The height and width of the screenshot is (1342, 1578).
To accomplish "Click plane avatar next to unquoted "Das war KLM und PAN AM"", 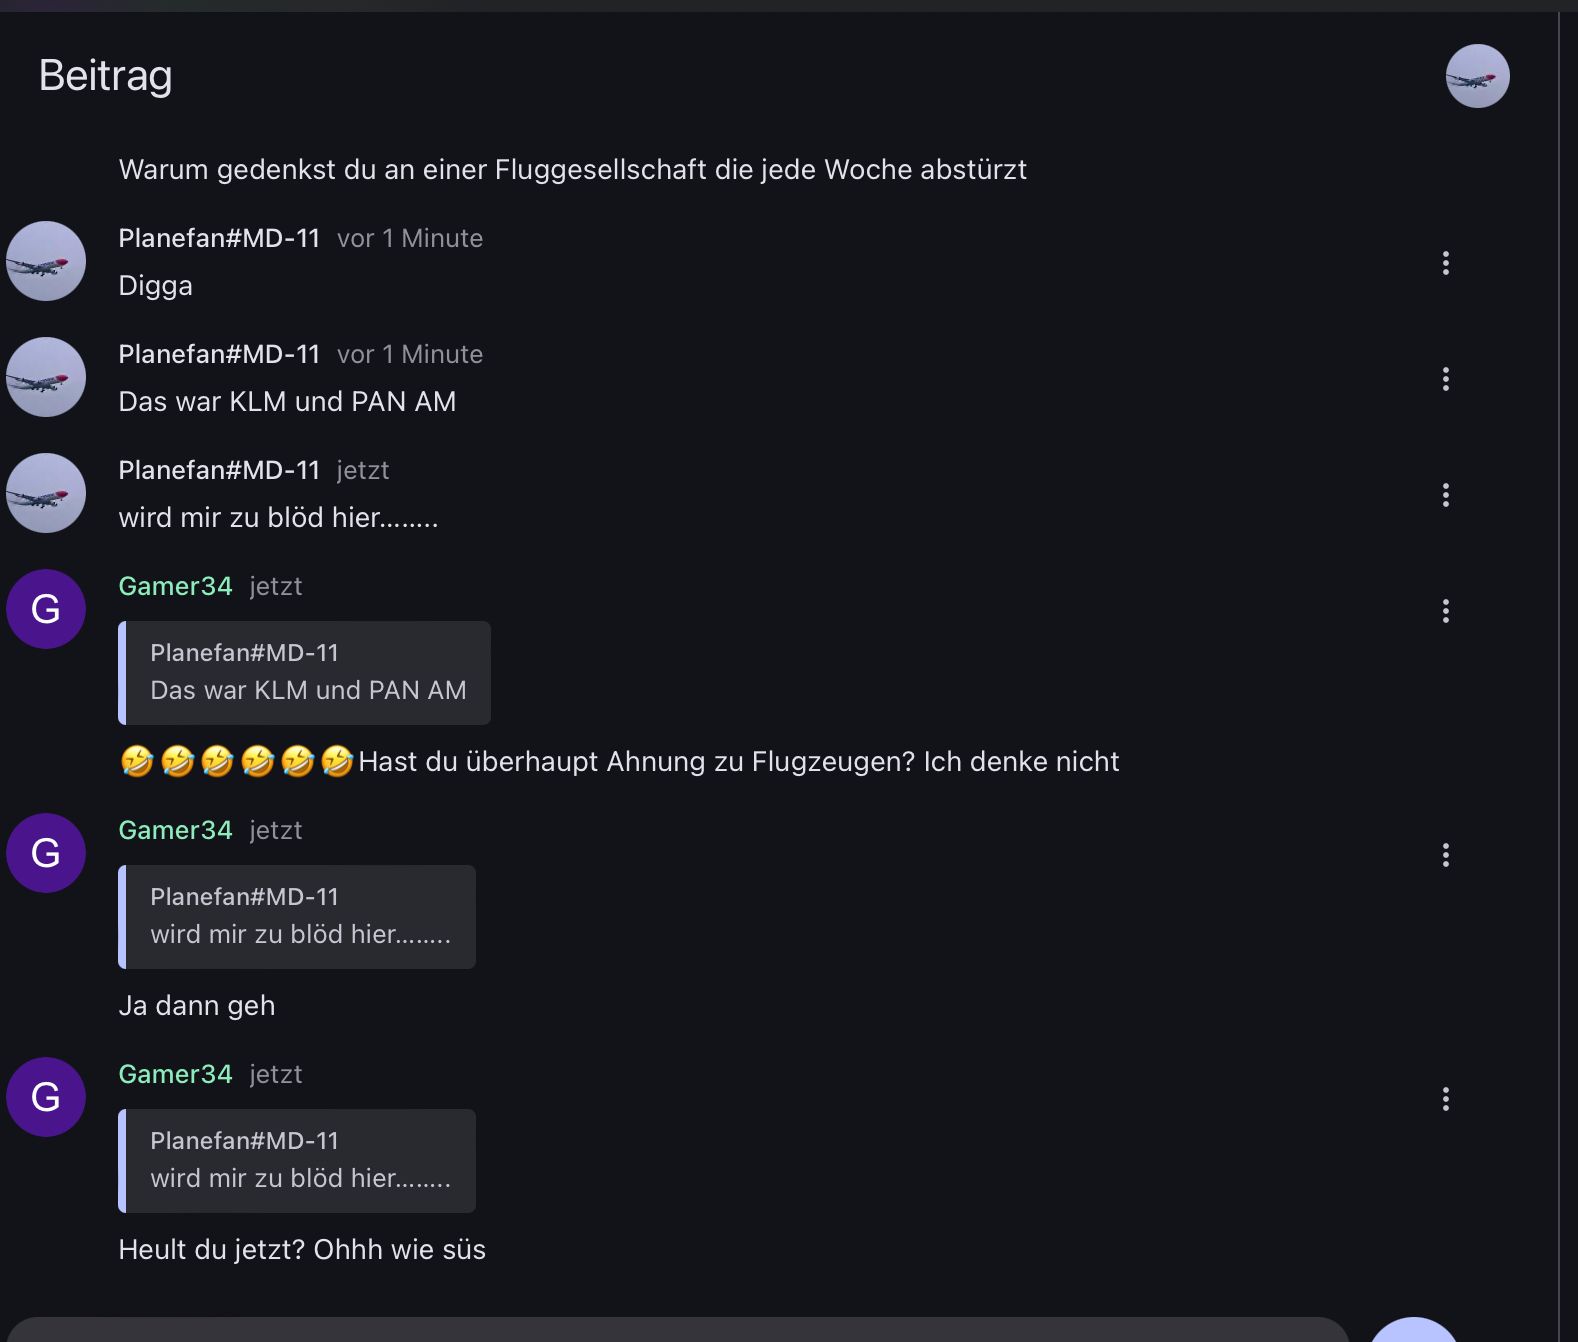I will click(x=46, y=377).
